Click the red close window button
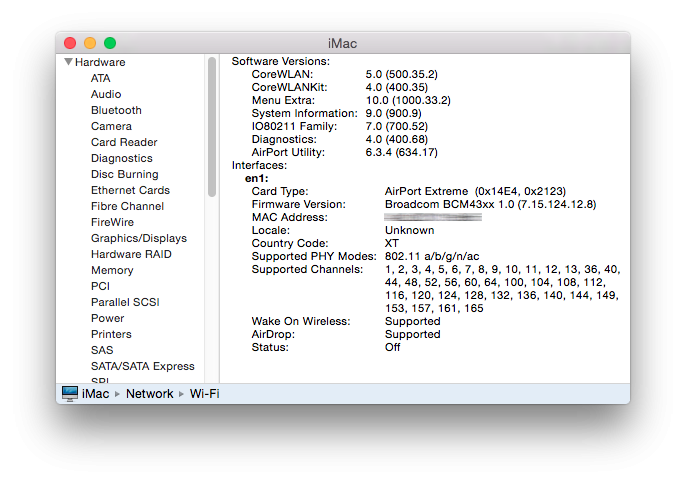686x484 pixels. (x=70, y=43)
